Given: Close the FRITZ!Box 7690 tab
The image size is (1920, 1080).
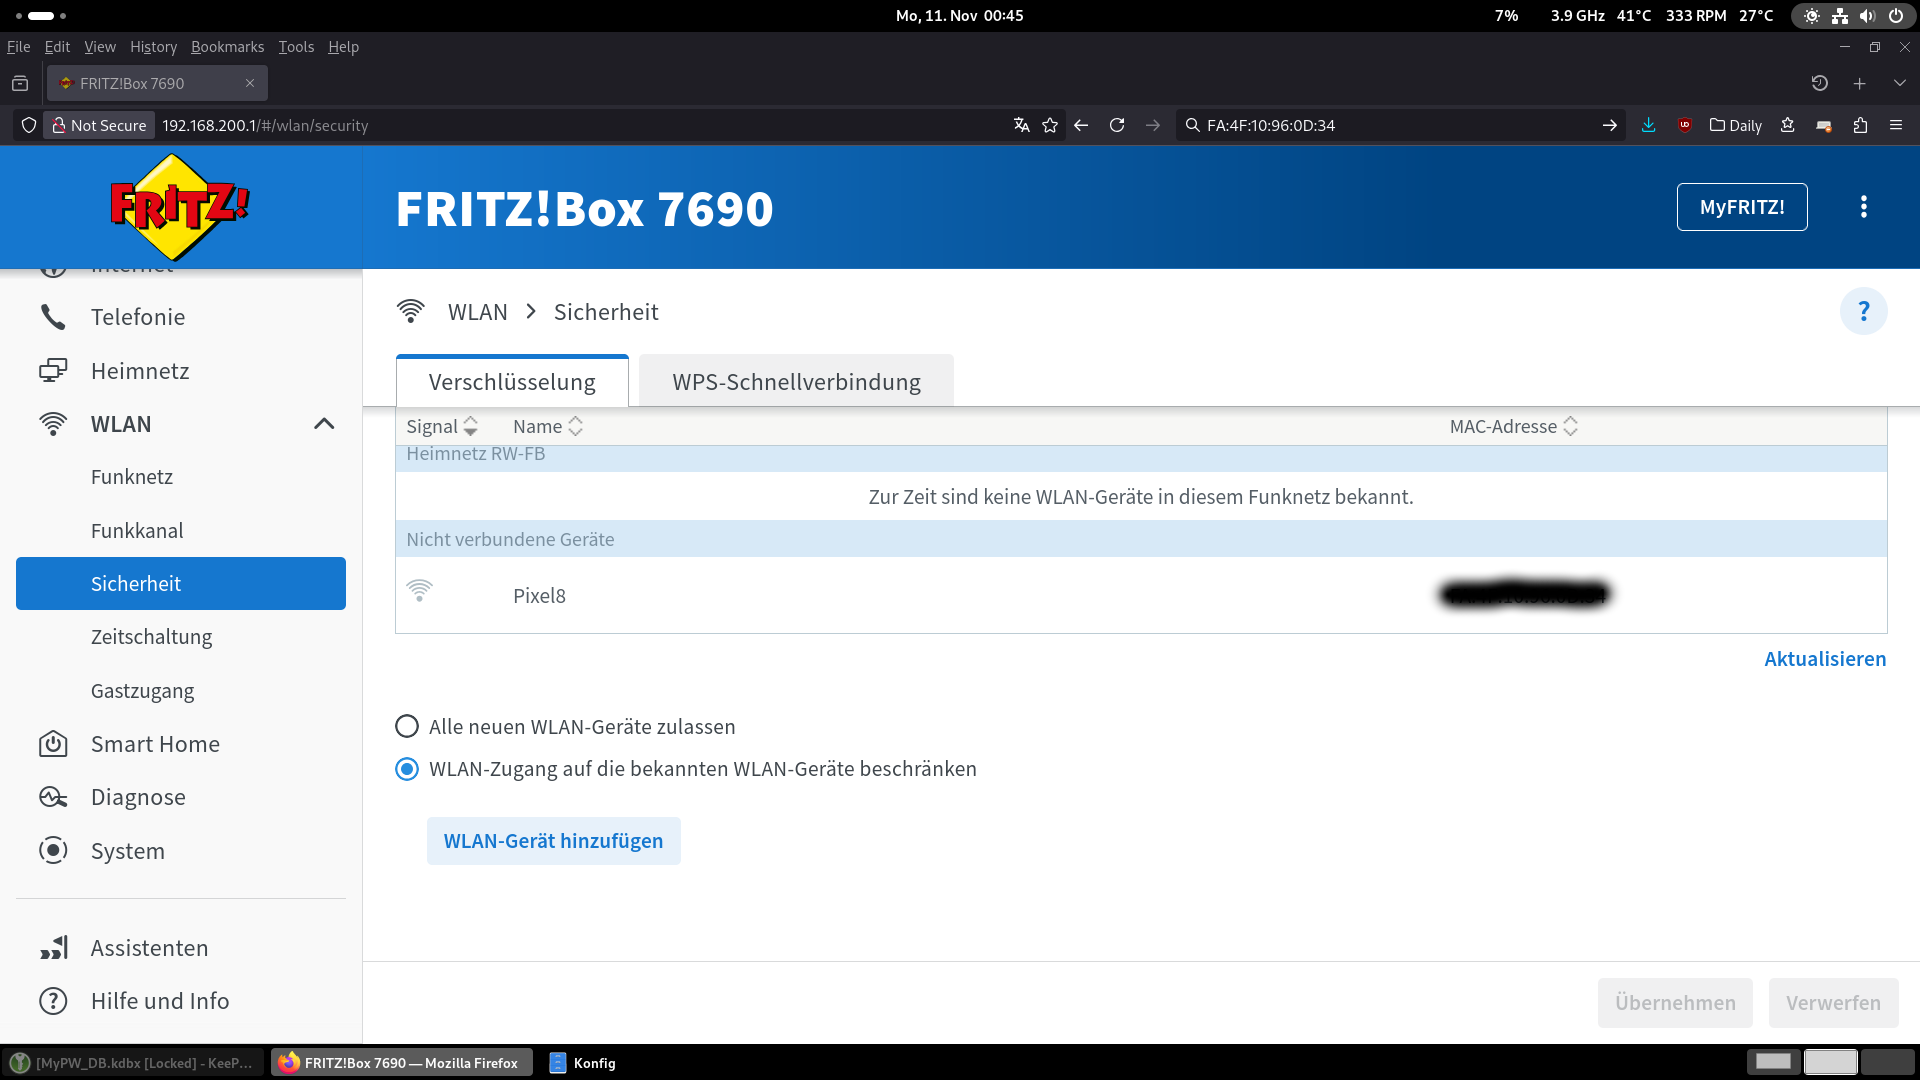Looking at the screenshot, I should [250, 83].
